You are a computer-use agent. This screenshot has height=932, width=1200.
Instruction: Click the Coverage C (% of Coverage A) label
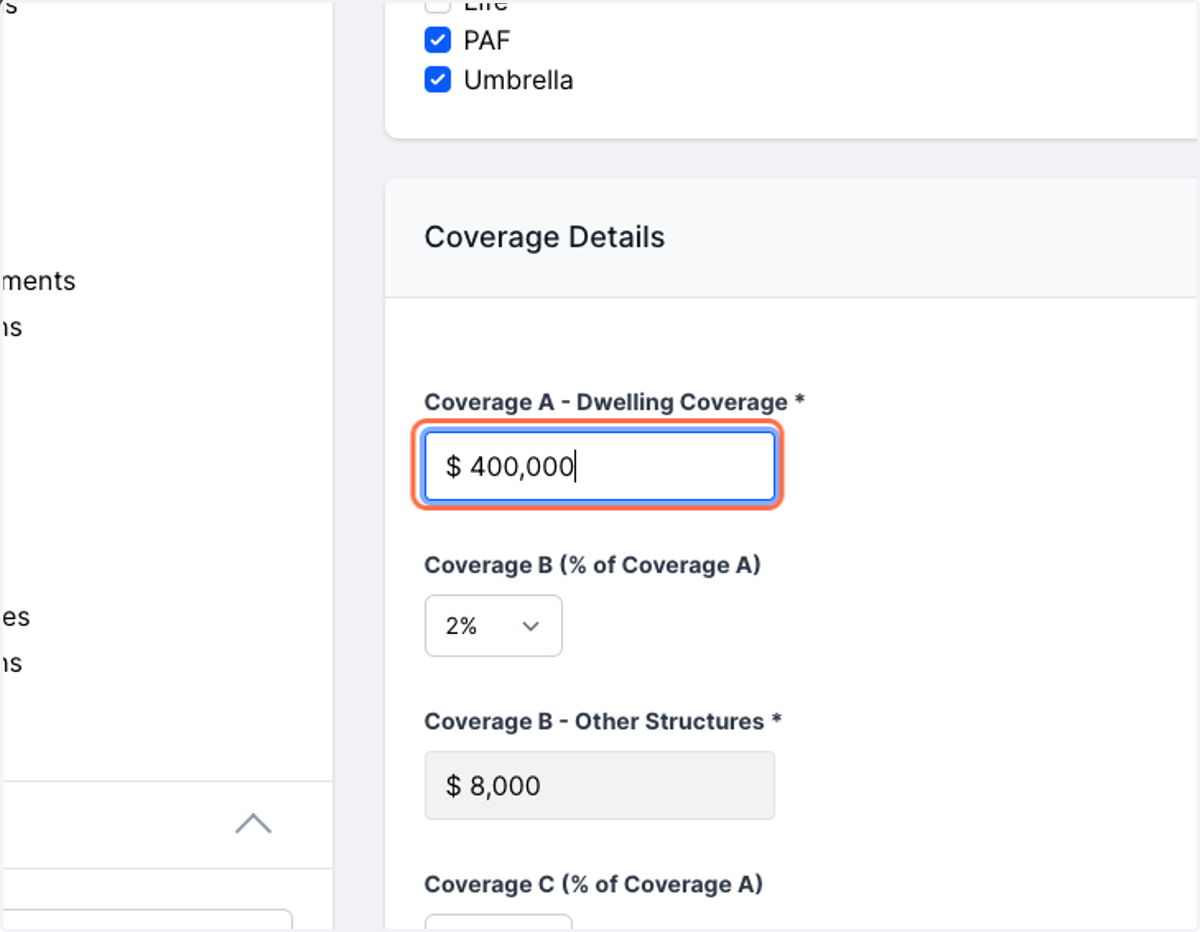pyautogui.click(x=593, y=884)
